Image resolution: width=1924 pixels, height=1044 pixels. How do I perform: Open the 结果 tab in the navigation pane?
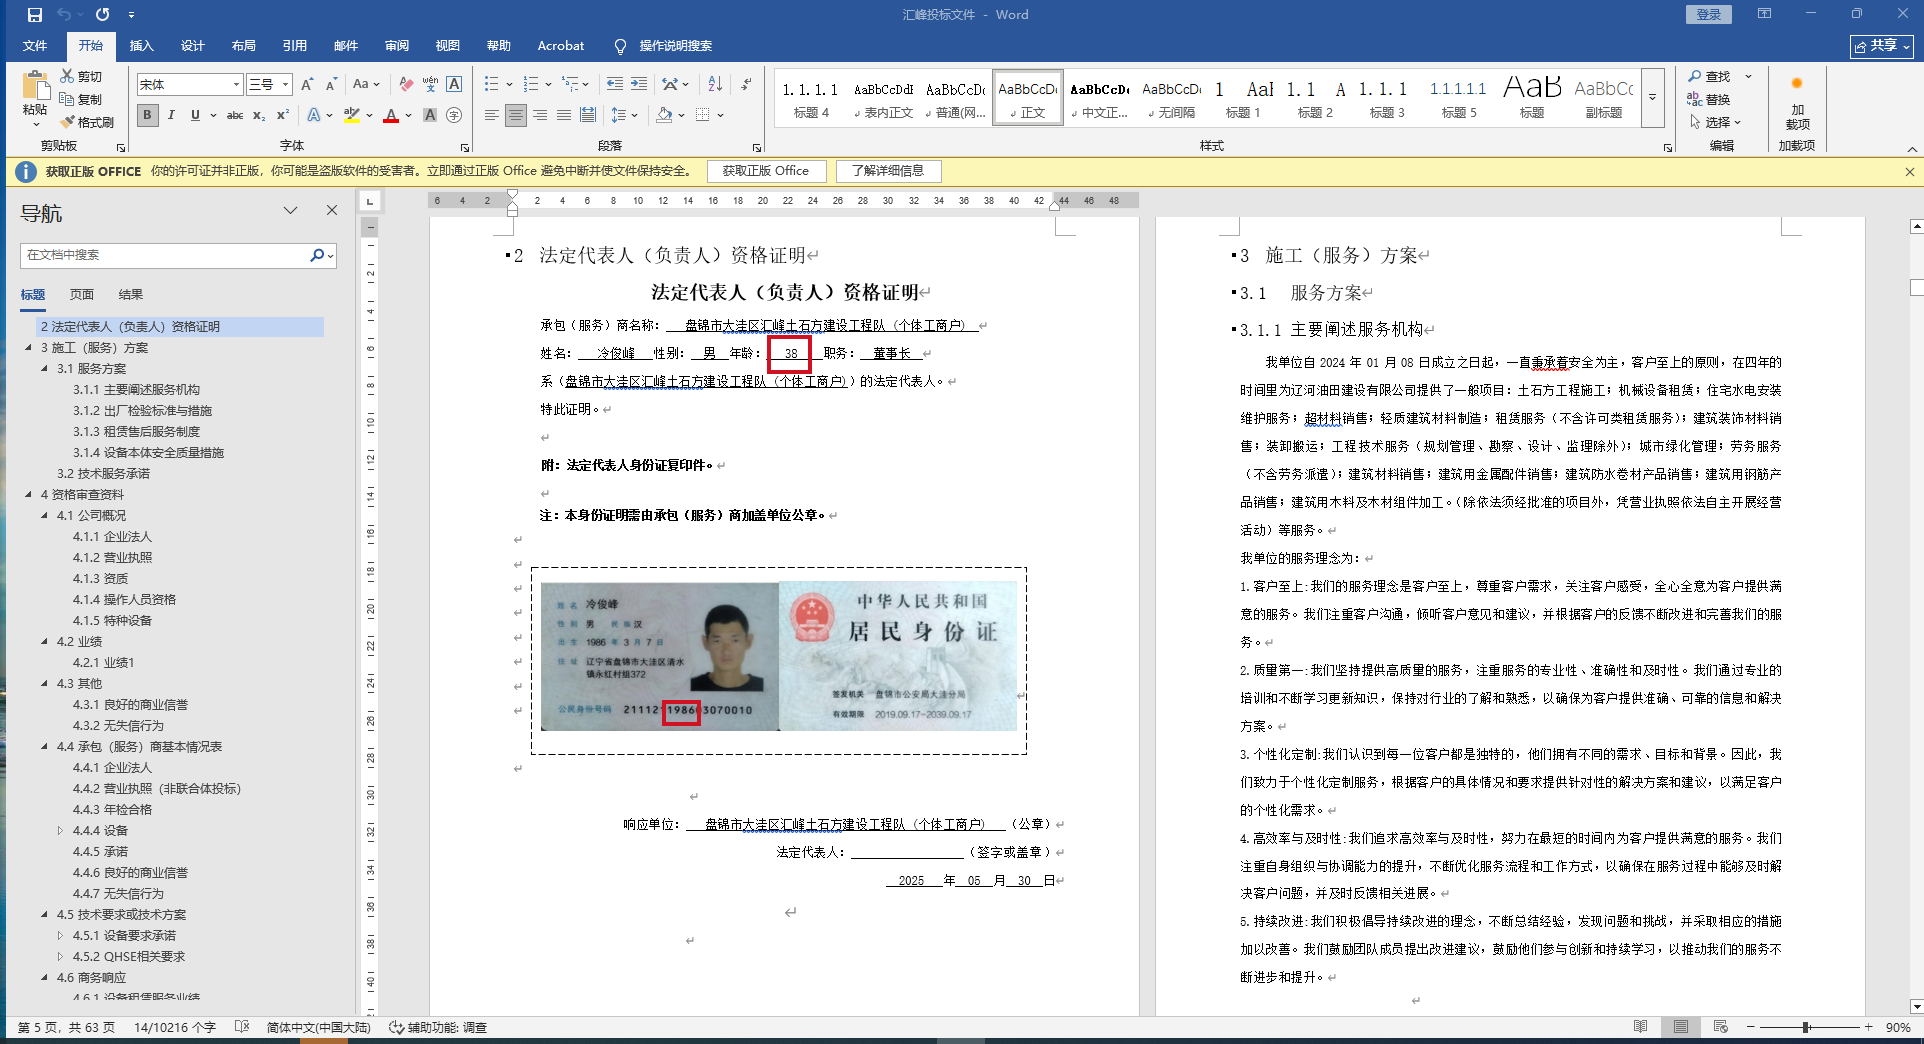[131, 295]
